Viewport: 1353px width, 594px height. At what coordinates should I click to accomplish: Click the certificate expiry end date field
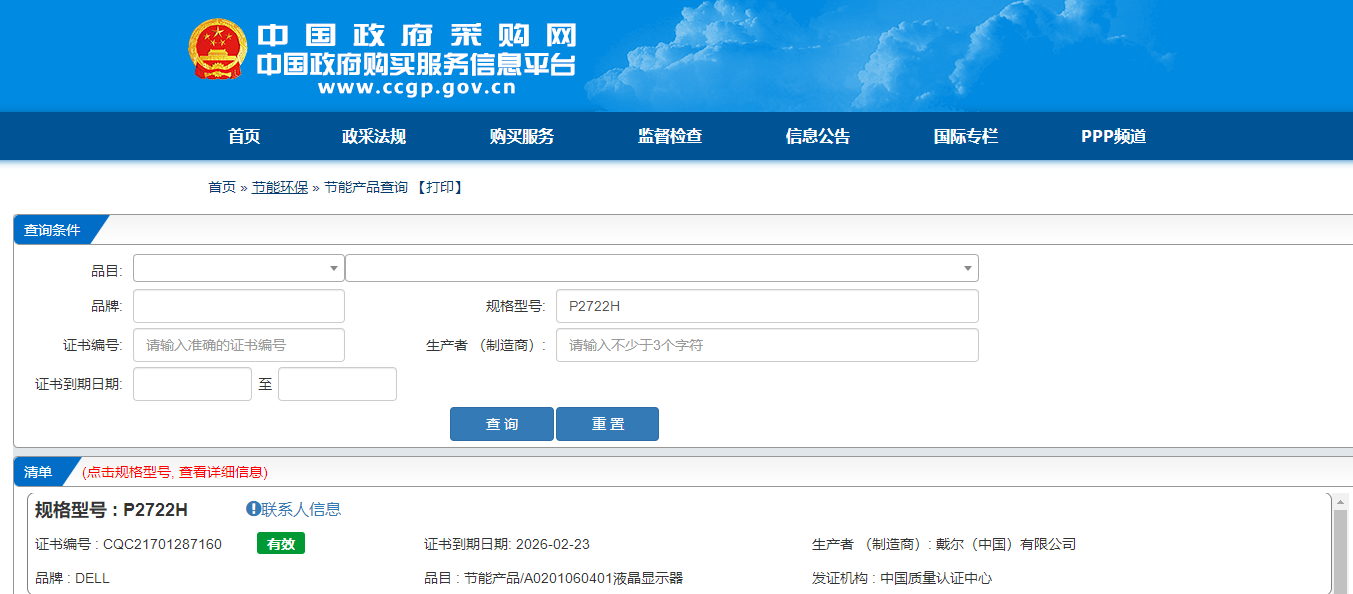pyautogui.click(x=337, y=384)
